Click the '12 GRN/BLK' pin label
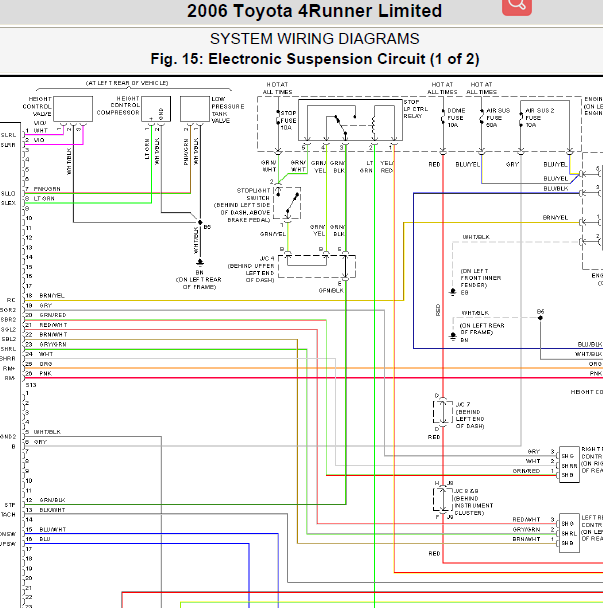 pos(45,500)
